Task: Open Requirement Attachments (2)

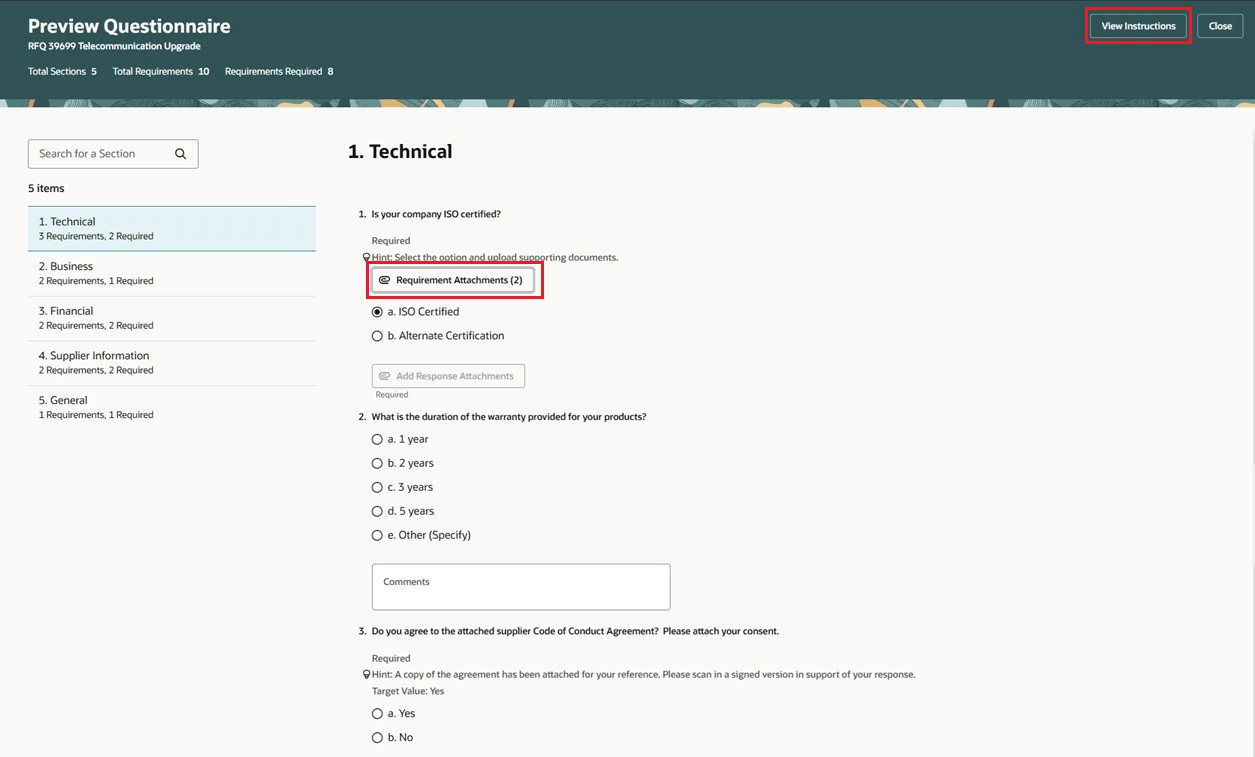Action: 454,280
